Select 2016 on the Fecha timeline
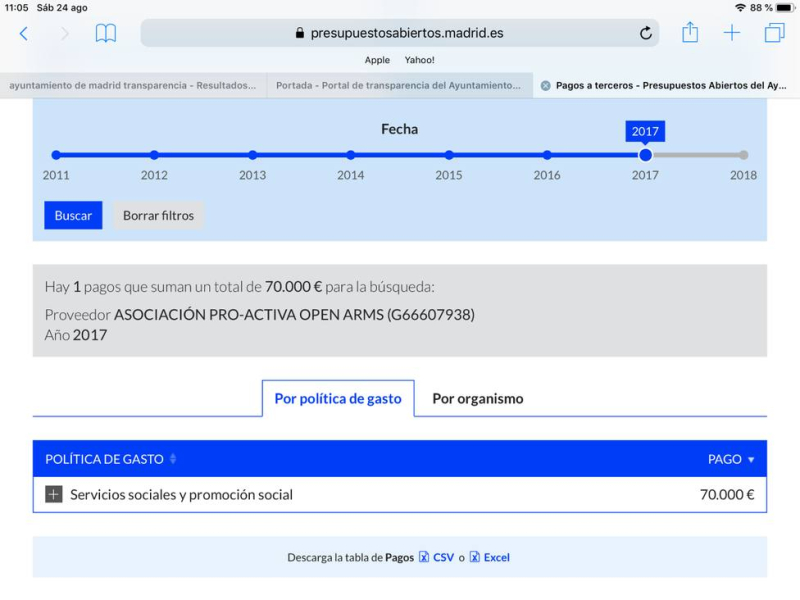The image size is (800, 600). (547, 155)
